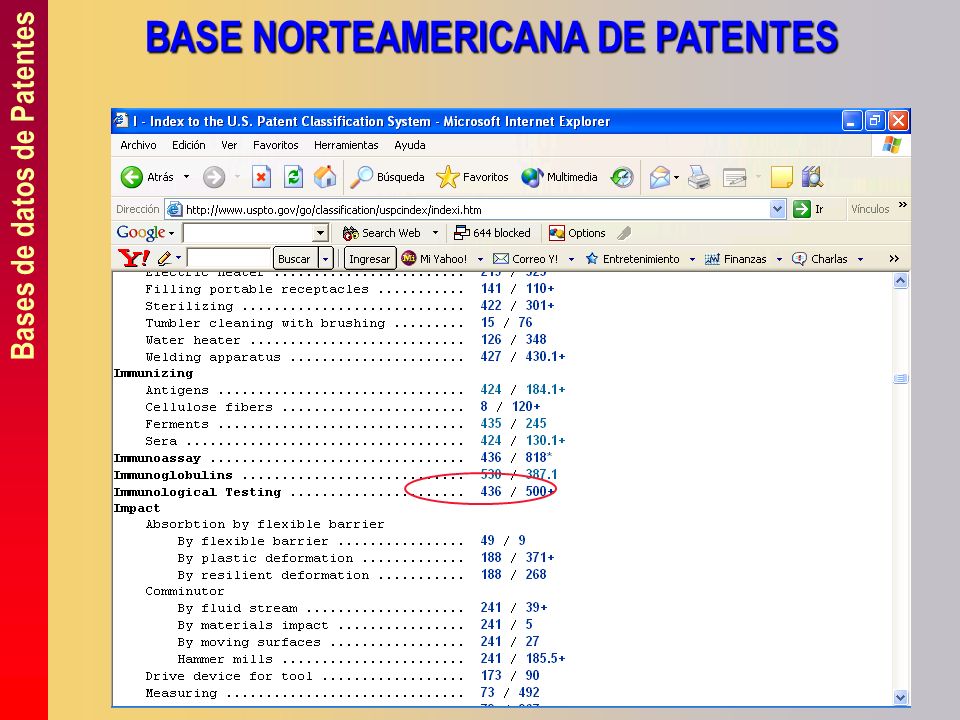The width and height of the screenshot is (960, 720).
Task: Open Charlas chat item
Action: point(820,258)
